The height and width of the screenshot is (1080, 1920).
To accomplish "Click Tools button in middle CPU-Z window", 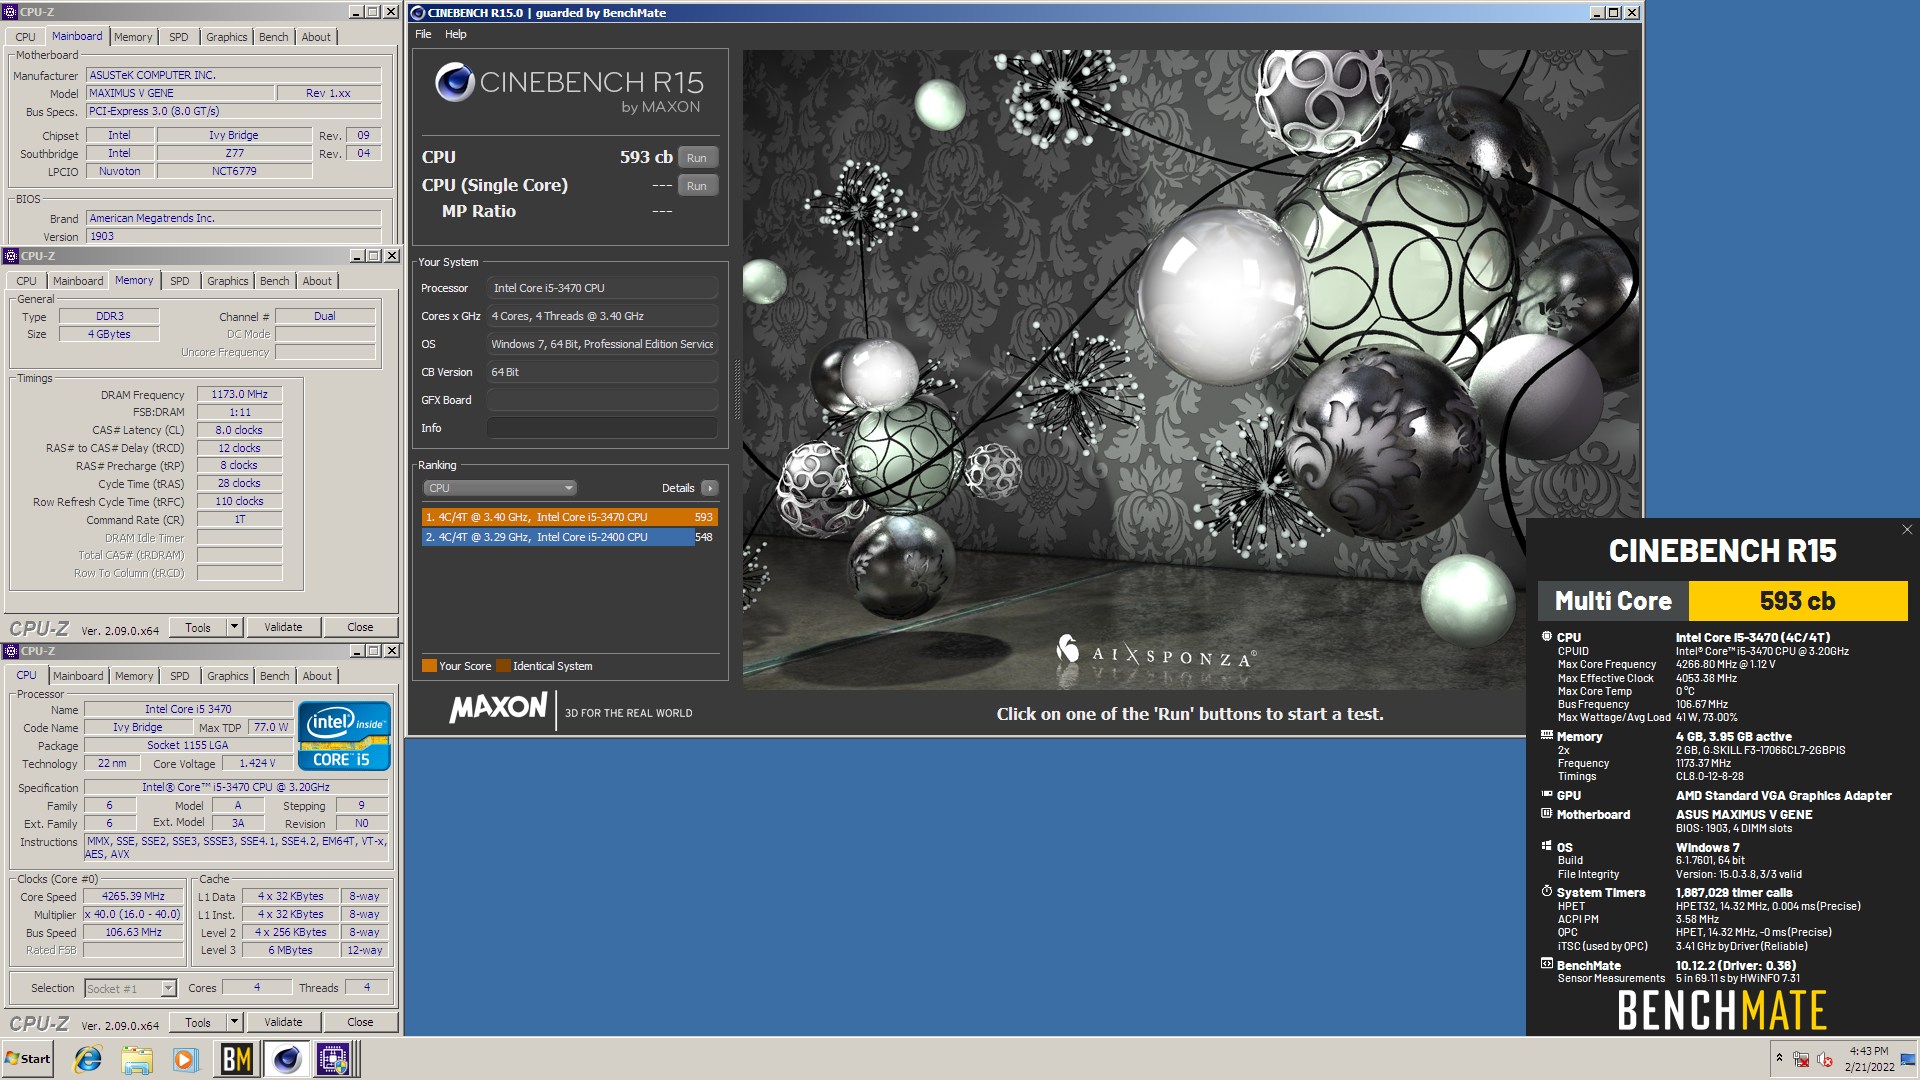I will 198,628.
